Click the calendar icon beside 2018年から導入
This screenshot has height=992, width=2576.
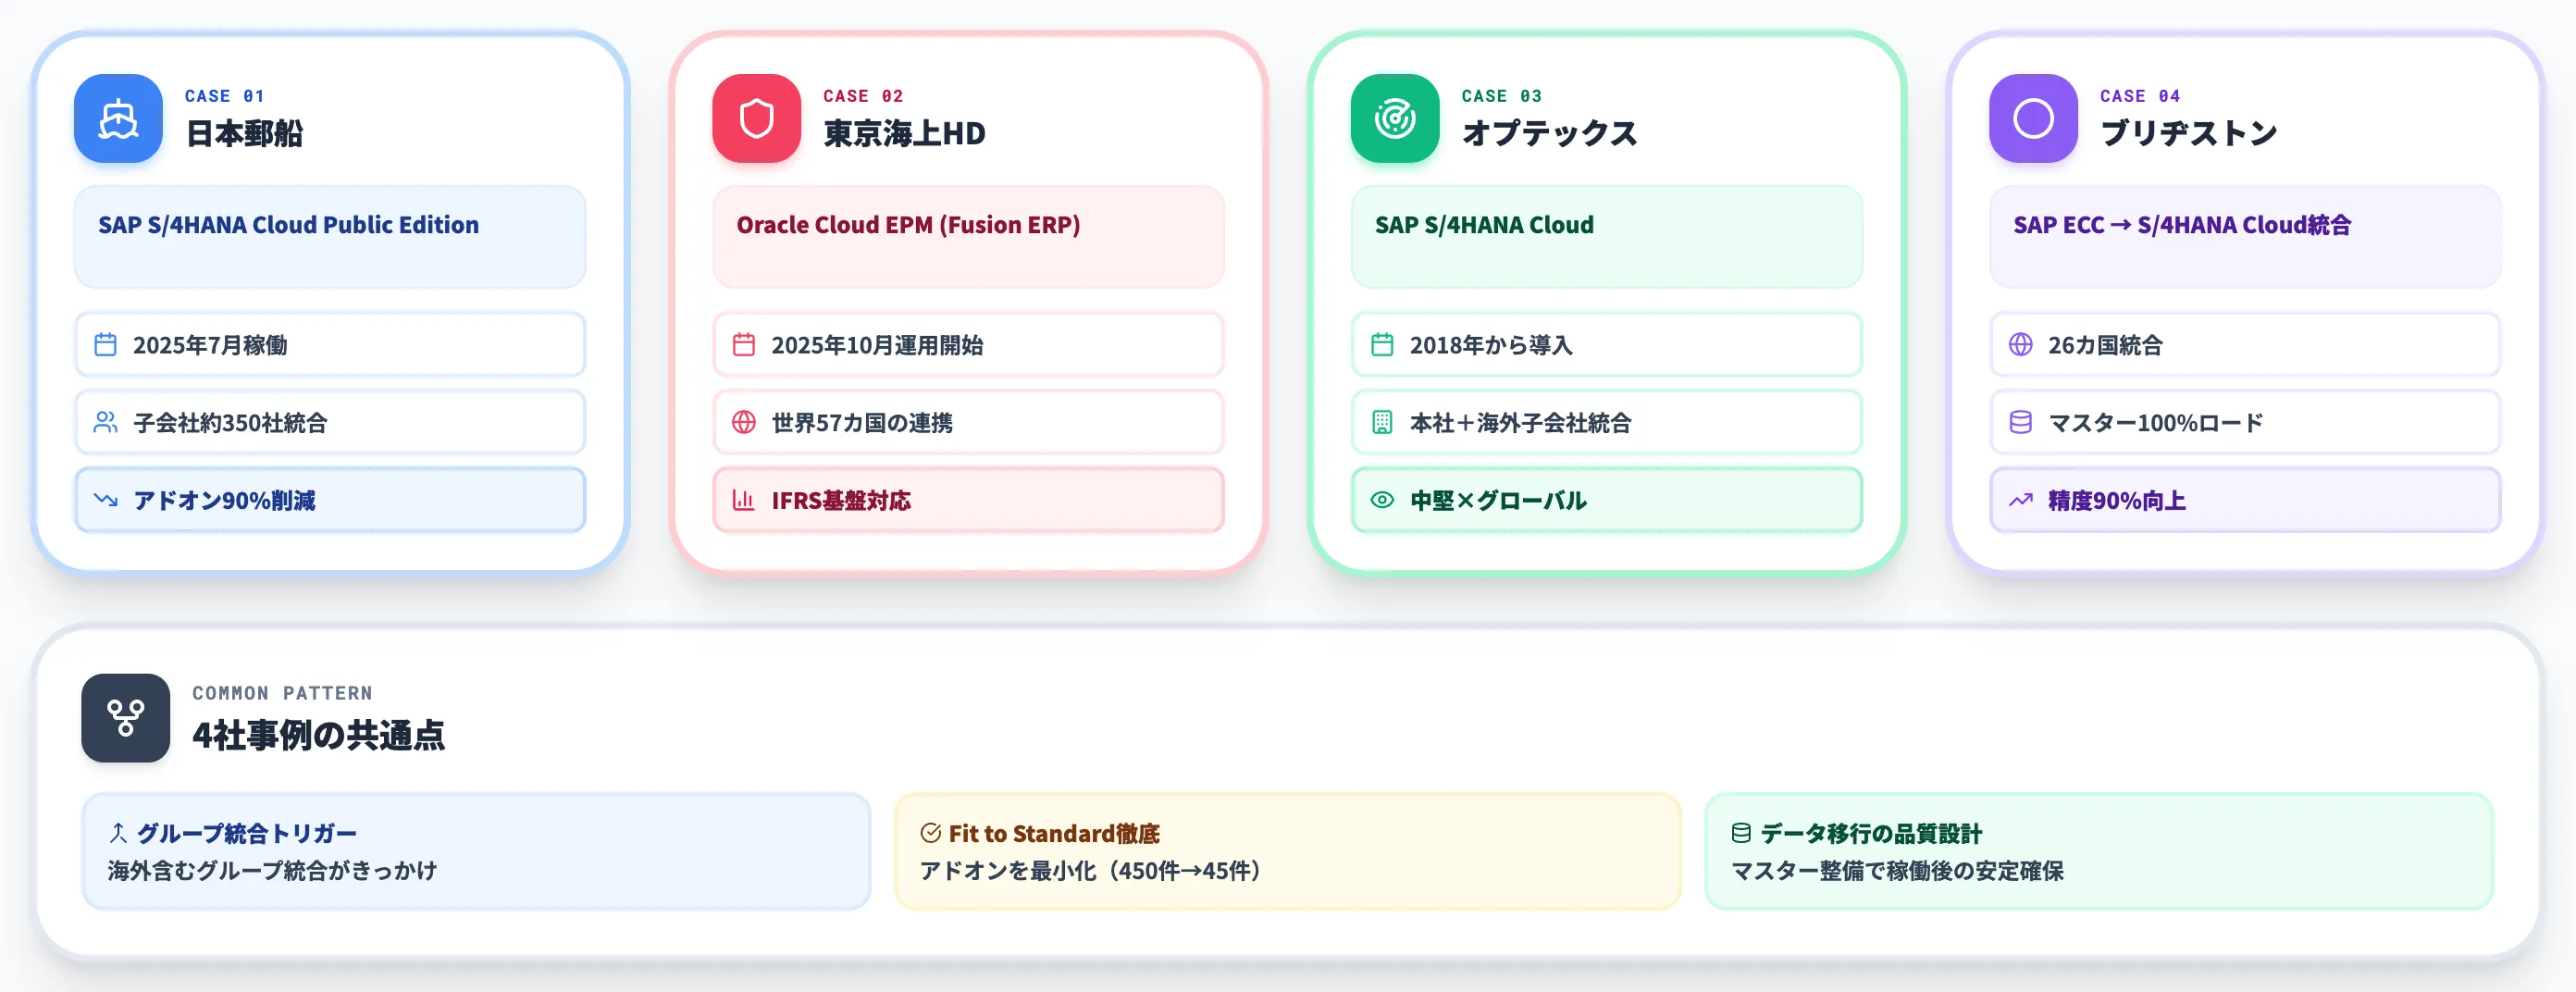(x=1382, y=345)
